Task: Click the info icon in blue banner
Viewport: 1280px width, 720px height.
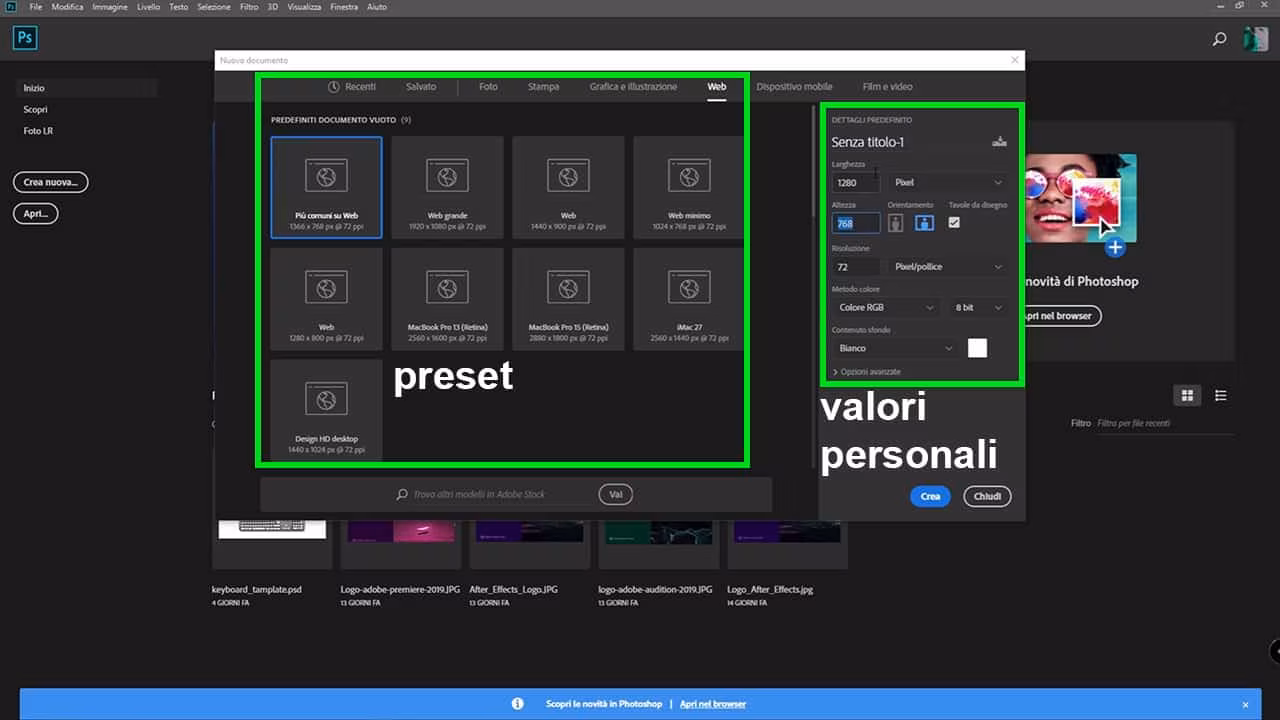Action: [517, 704]
